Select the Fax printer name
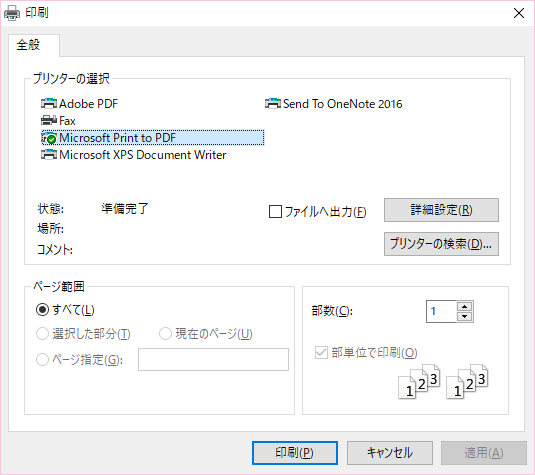Viewport: 535px width, 475px height. click(67, 120)
